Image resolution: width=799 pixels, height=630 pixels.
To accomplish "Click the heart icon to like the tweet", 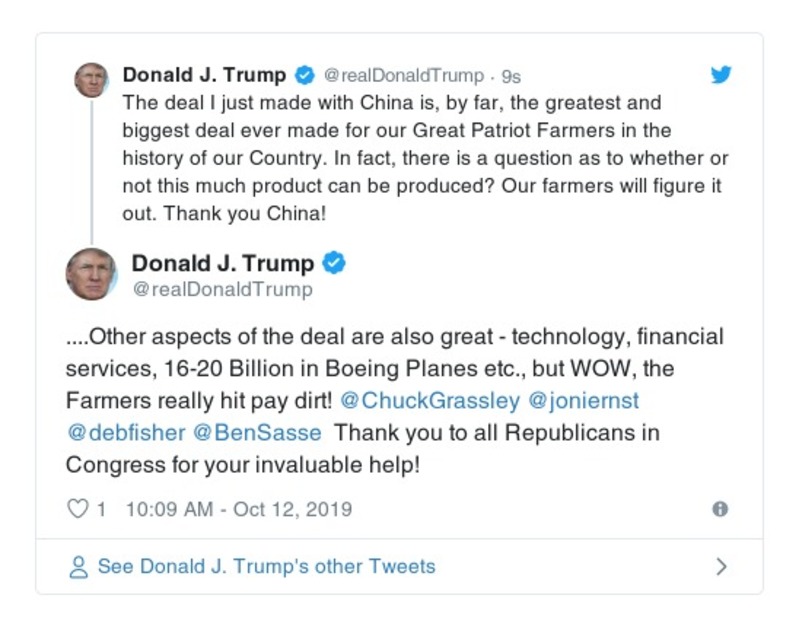I will [77, 509].
